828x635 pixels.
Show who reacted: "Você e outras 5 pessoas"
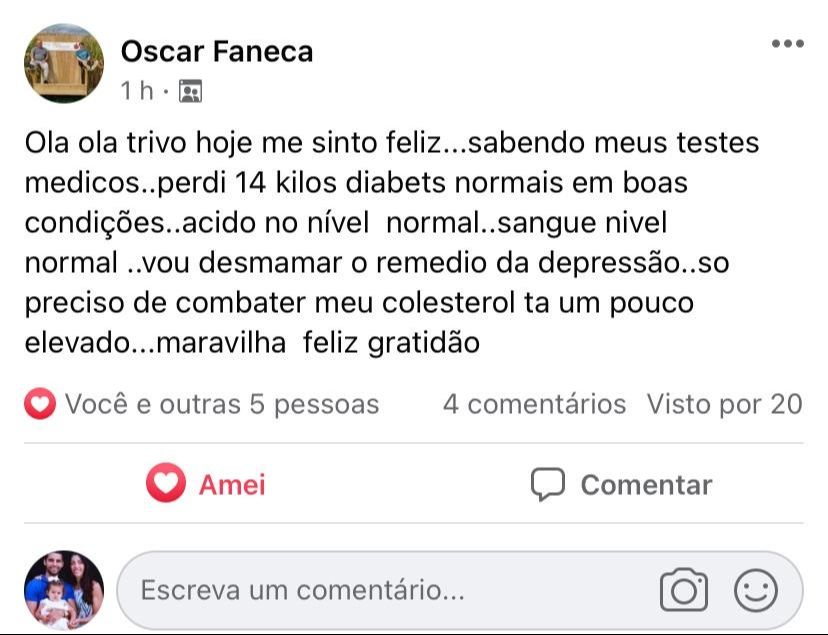[x=222, y=405]
